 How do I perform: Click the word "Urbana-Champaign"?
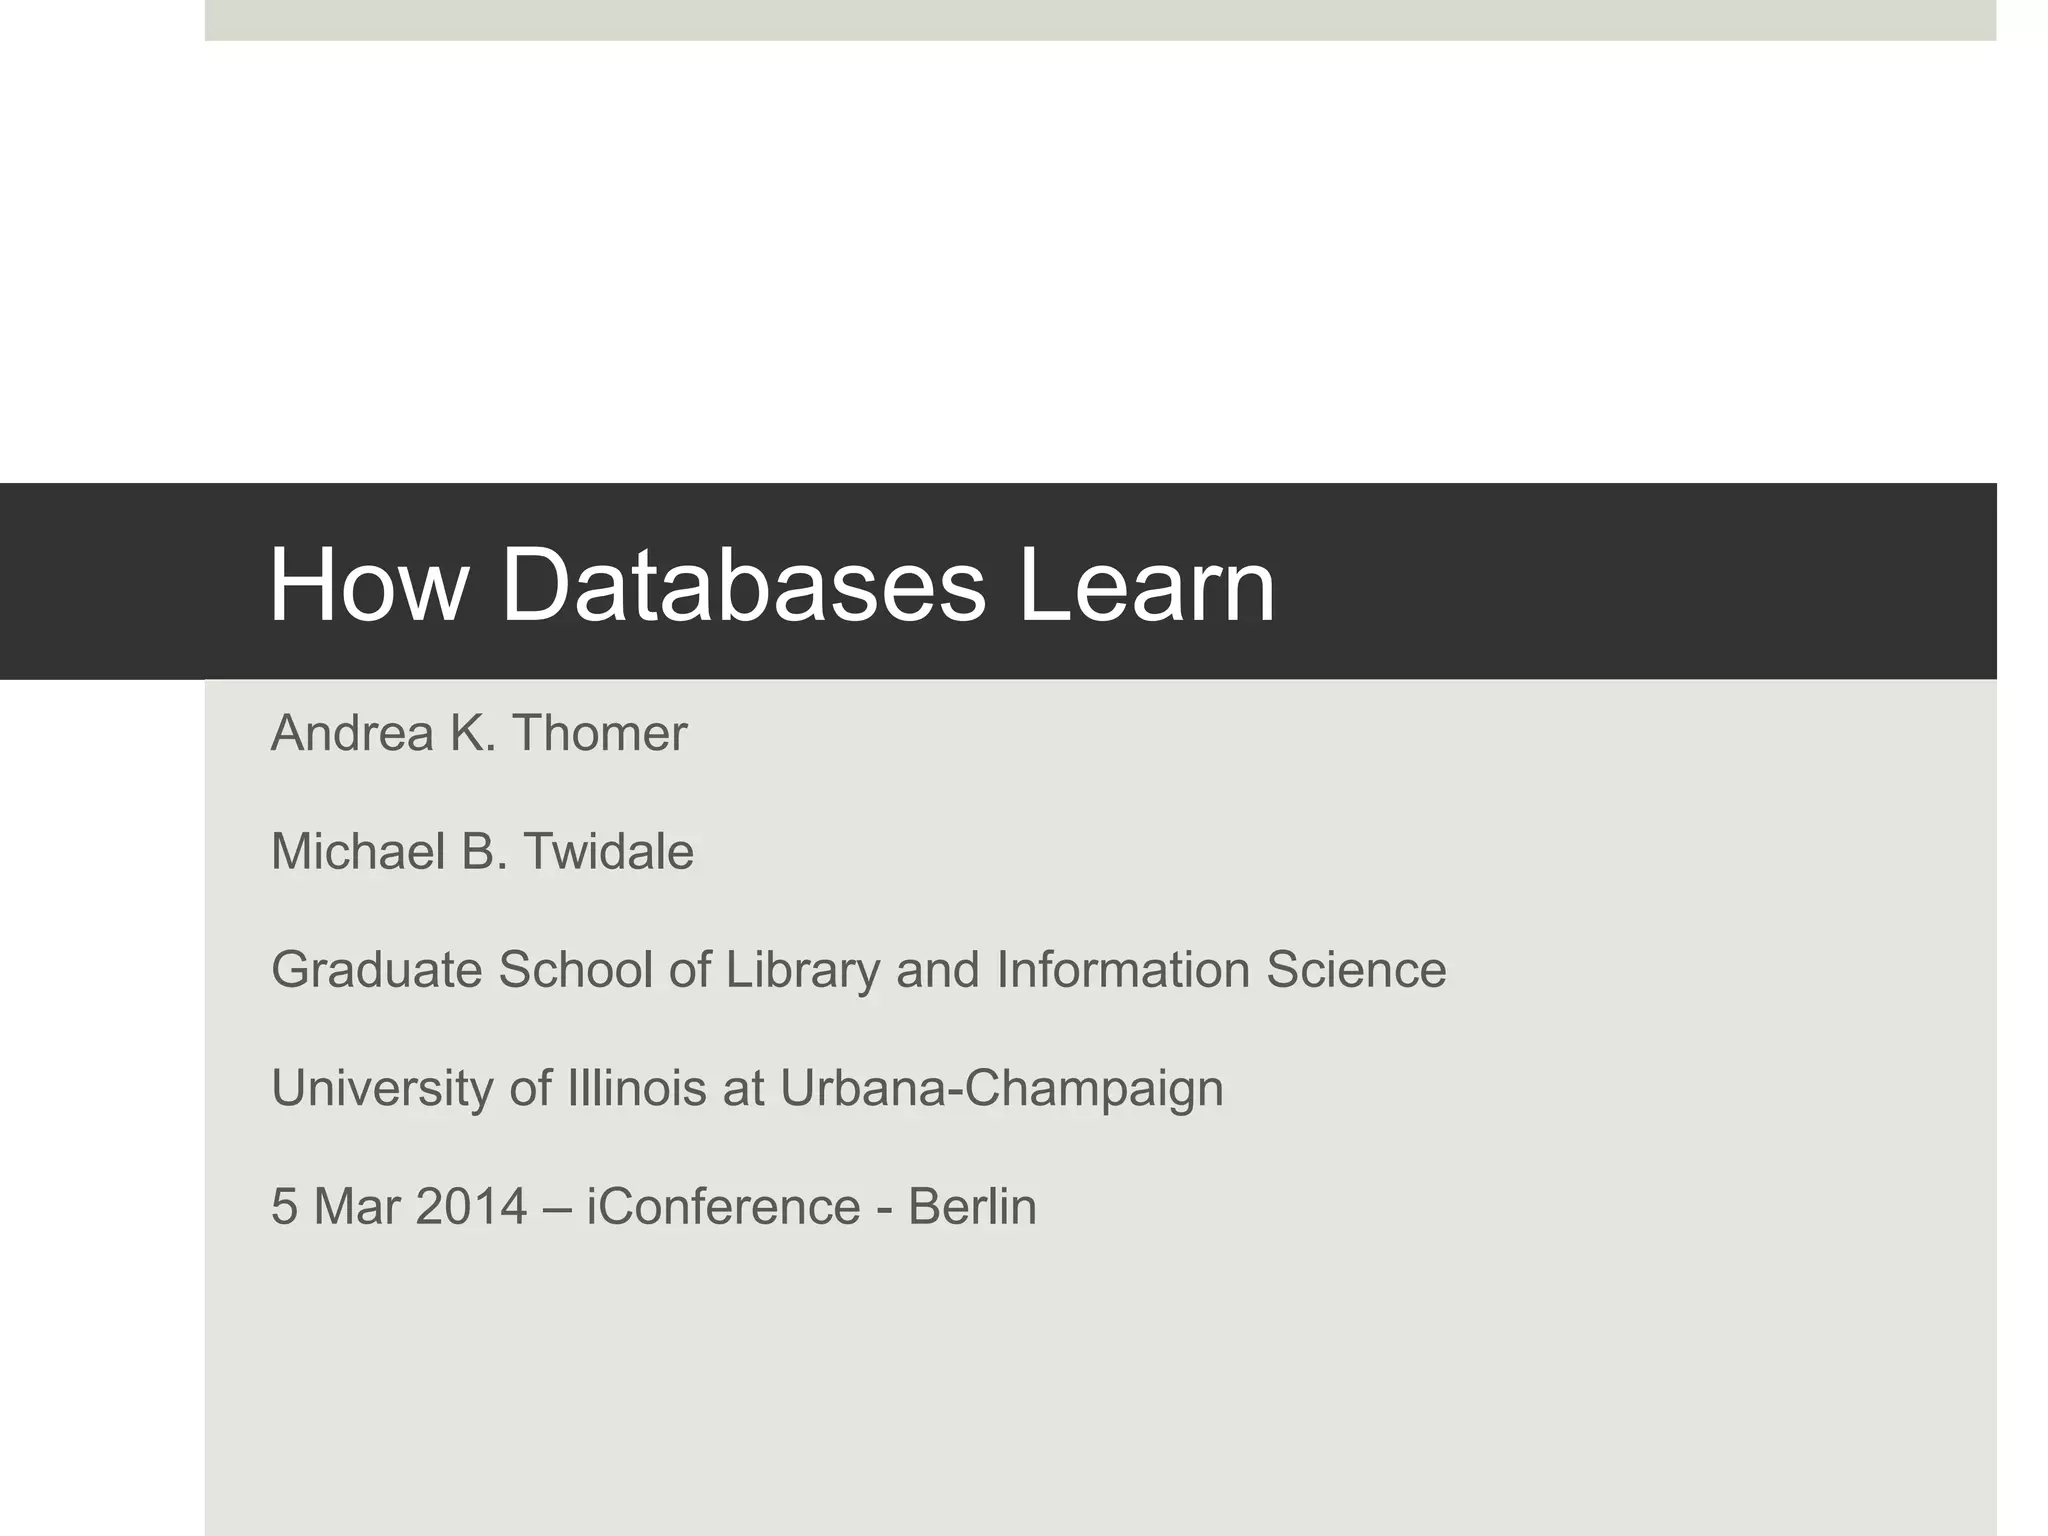click(x=1001, y=1088)
